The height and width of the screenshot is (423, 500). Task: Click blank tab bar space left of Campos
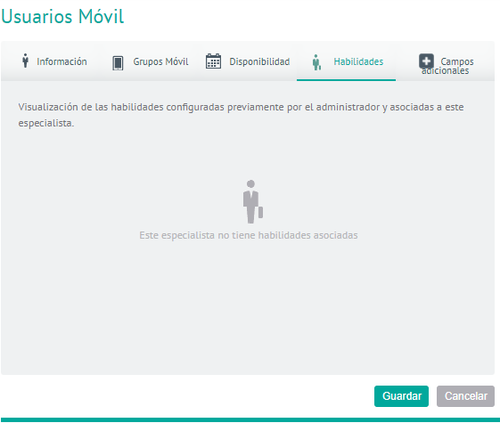tap(407, 62)
